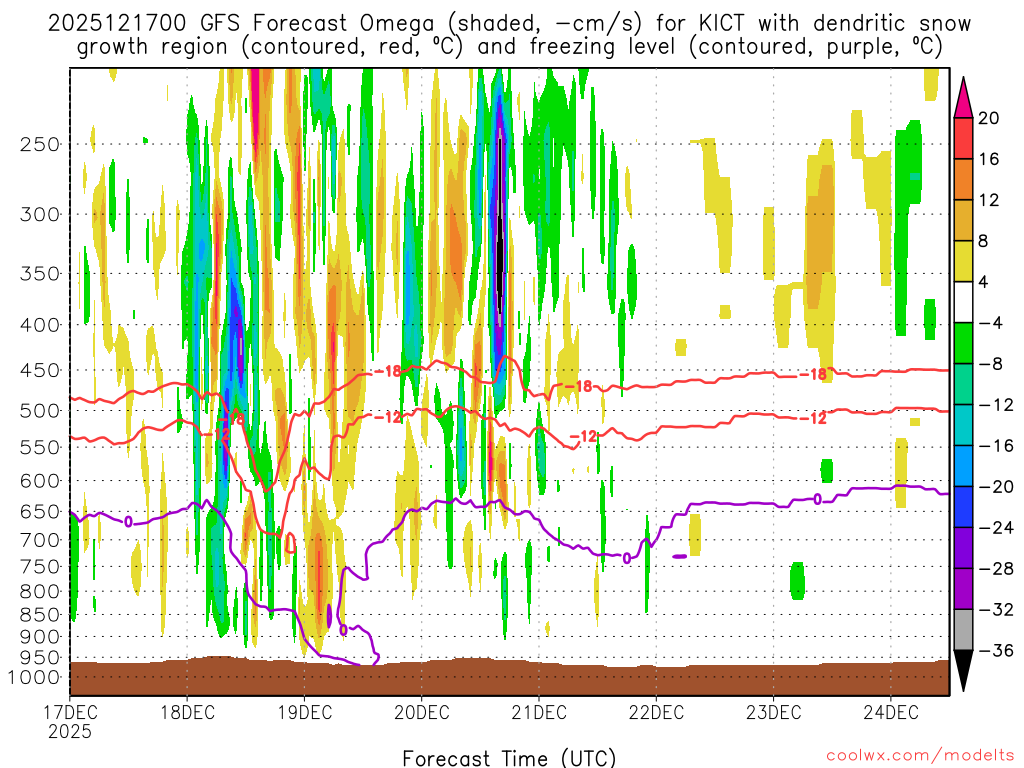The image size is (1024, 768).
Task: Click the '550' pressure level label
Action: pos(39,447)
